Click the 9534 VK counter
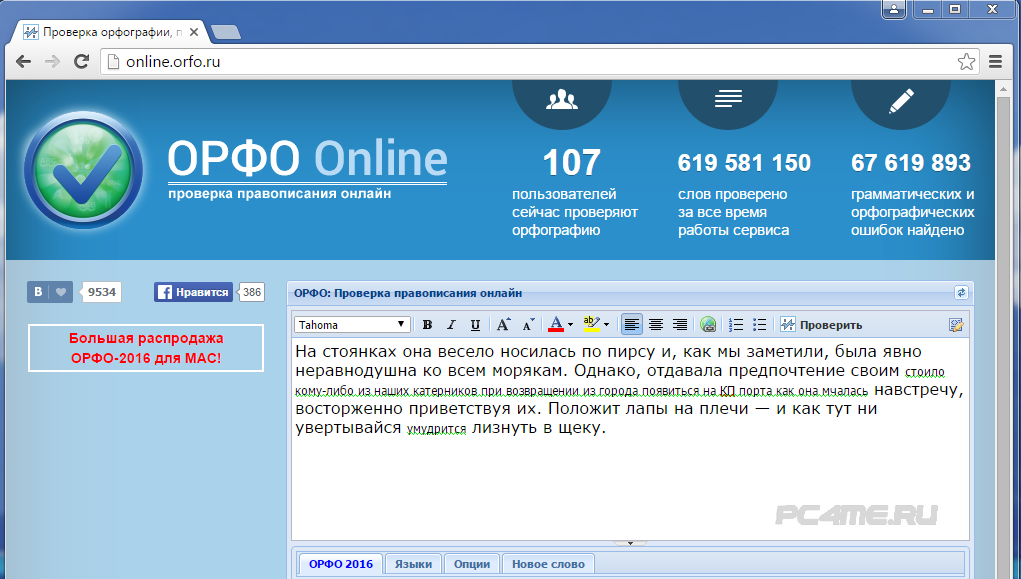This screenshot has width=1021, height=579. click(x=102, y=292)
